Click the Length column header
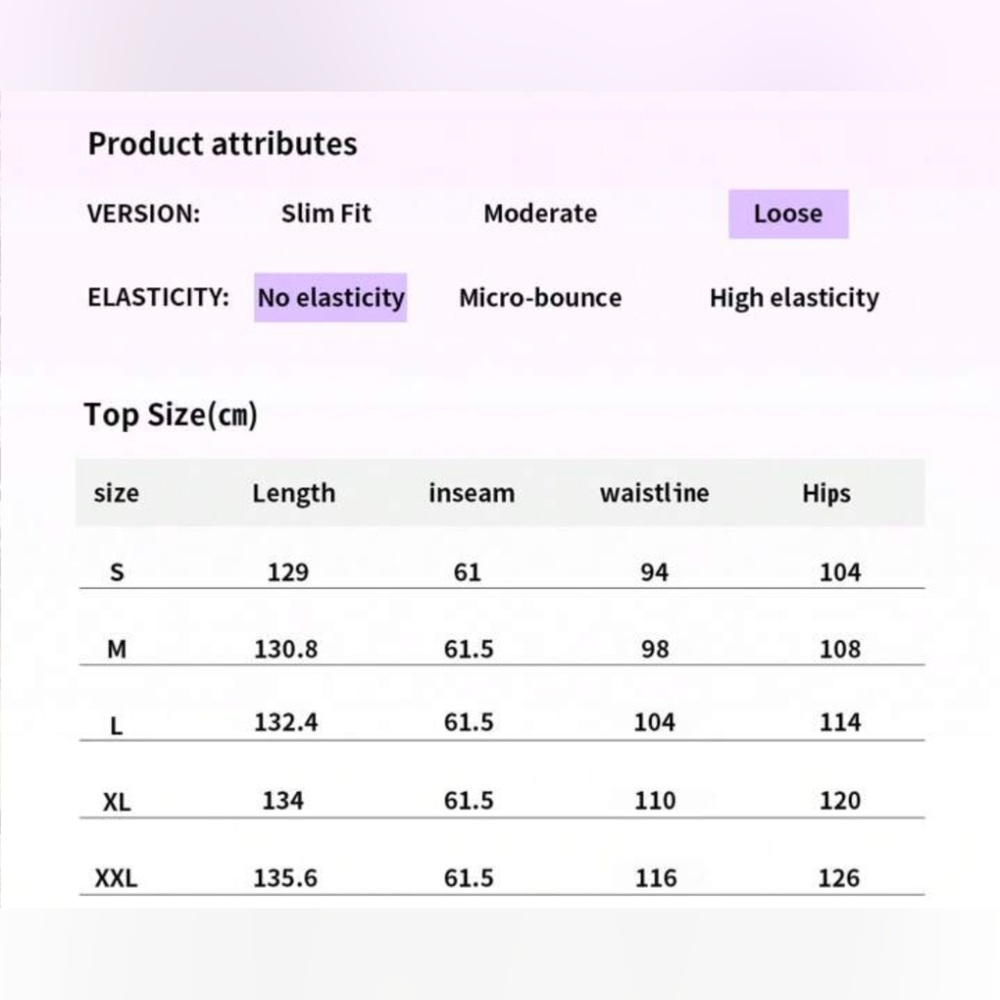1000x1000 pixels. (x=293, y=494)
